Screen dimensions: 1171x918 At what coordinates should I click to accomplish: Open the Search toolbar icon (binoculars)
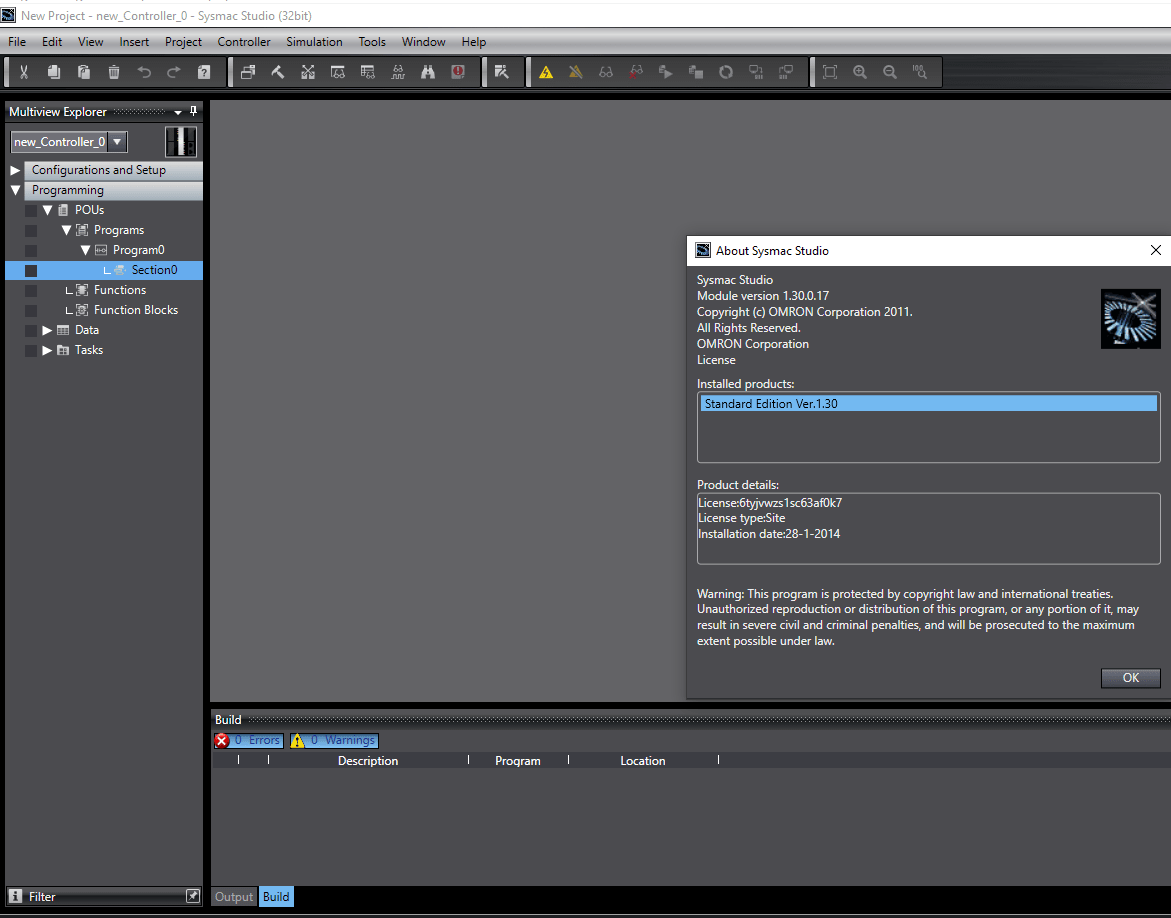[427, 71]
